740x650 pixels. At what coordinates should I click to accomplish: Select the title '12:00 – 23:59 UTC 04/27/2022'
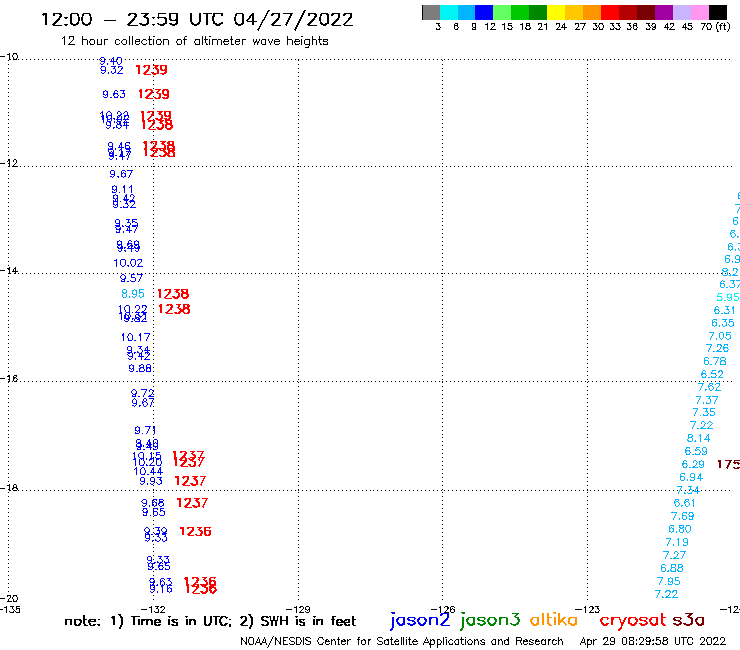197,20
